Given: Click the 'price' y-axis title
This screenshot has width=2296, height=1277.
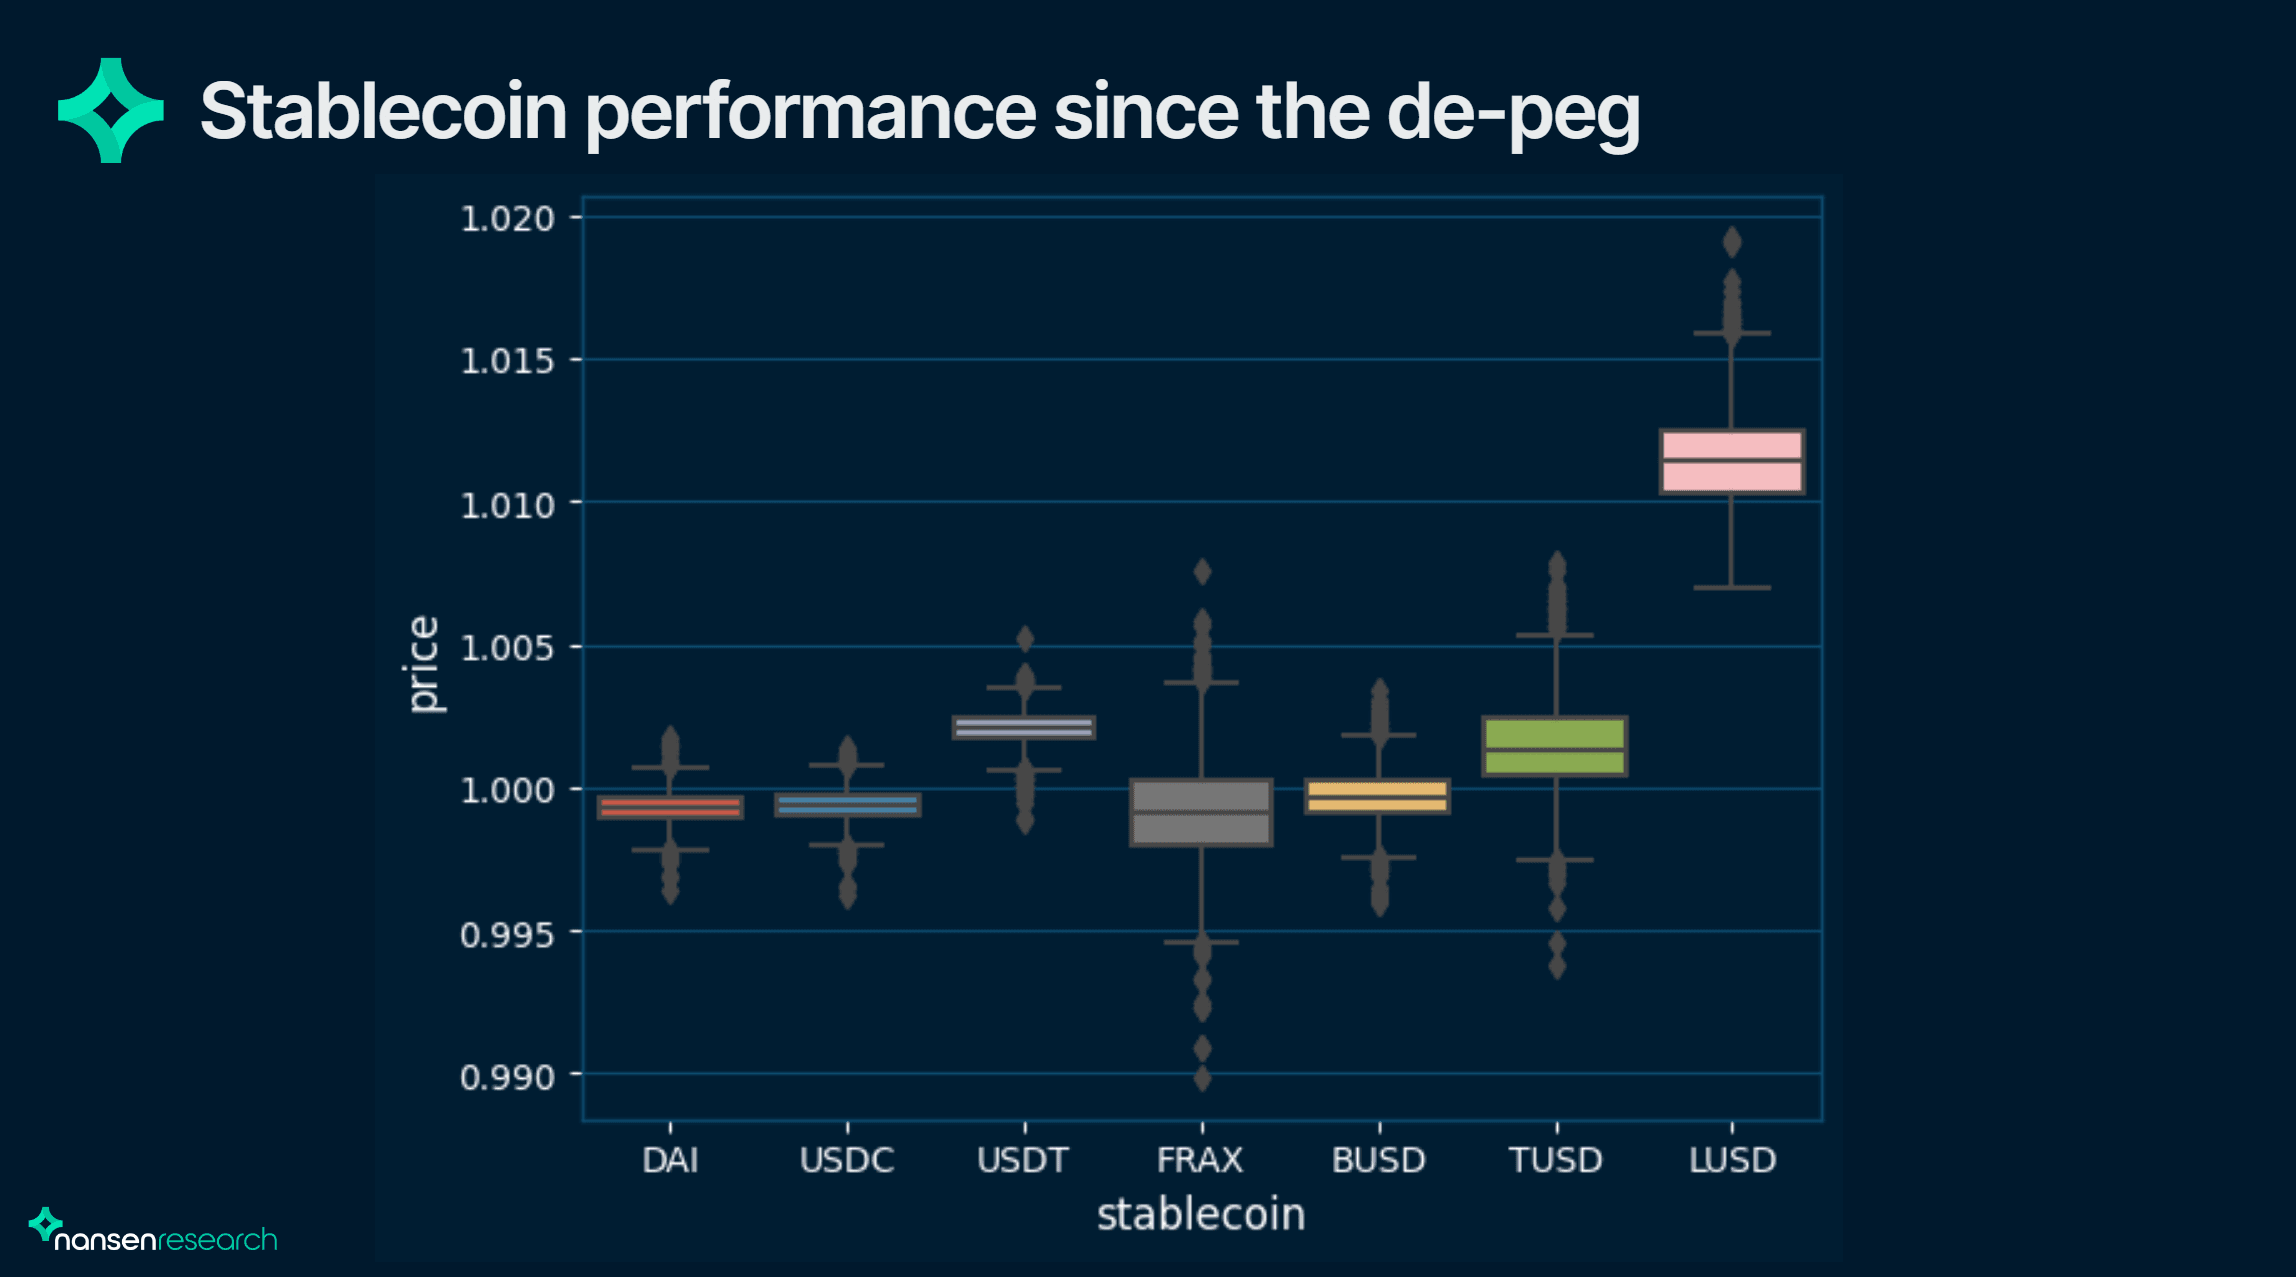Looking at the screenshot, I should [x=423, y=664].
